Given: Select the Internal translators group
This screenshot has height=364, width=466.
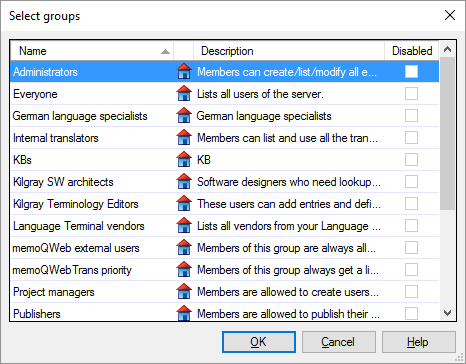Looking at the screenshot, I should coord(56,138).
